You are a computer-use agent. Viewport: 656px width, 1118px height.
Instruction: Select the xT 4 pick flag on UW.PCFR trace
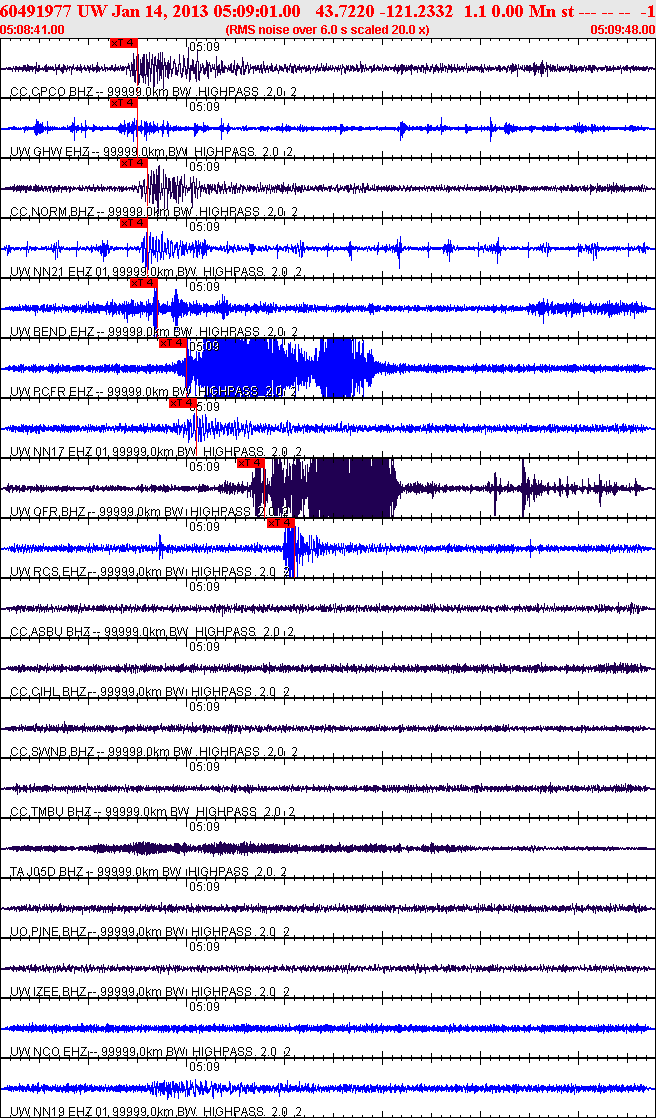[x=173, y=343]
